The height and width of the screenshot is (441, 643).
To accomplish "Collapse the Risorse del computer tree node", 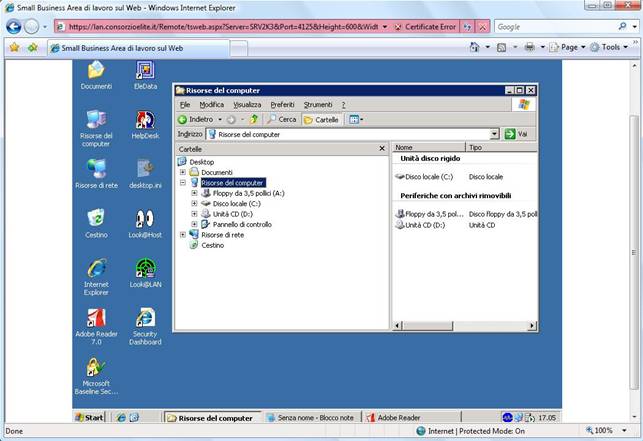I will (183, 183).
